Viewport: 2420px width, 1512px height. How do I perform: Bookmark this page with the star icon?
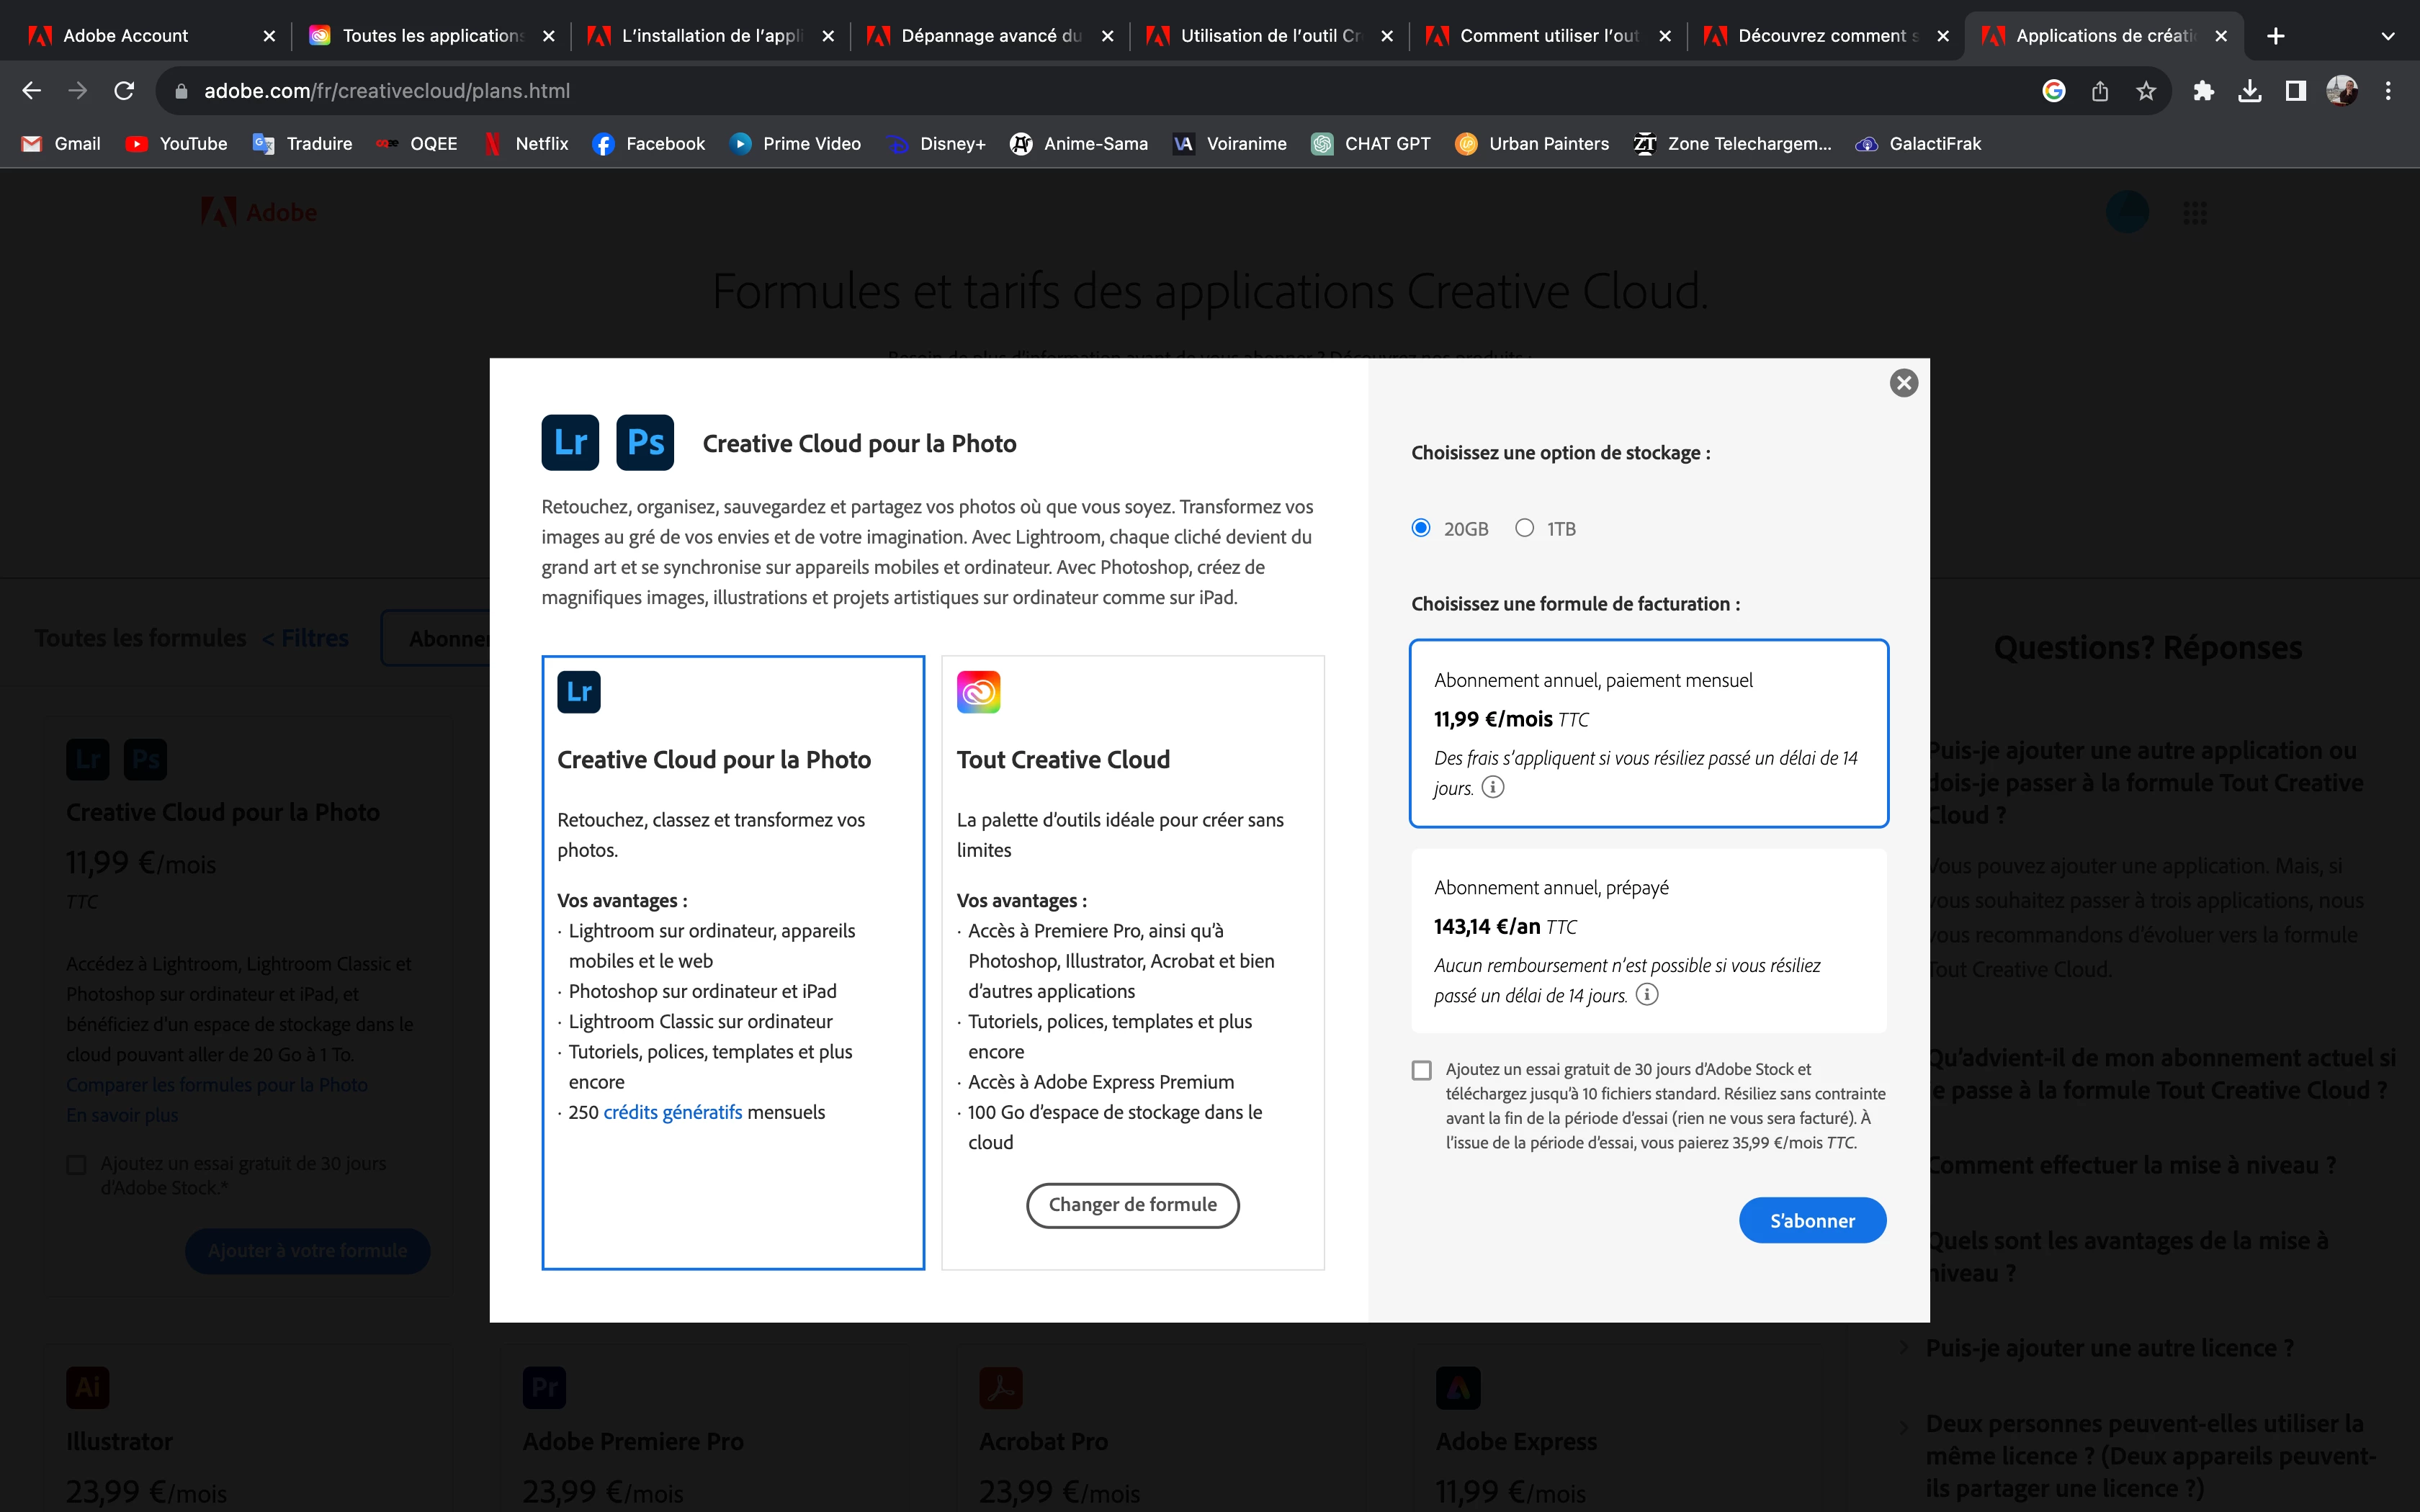tap(2146, 91)
